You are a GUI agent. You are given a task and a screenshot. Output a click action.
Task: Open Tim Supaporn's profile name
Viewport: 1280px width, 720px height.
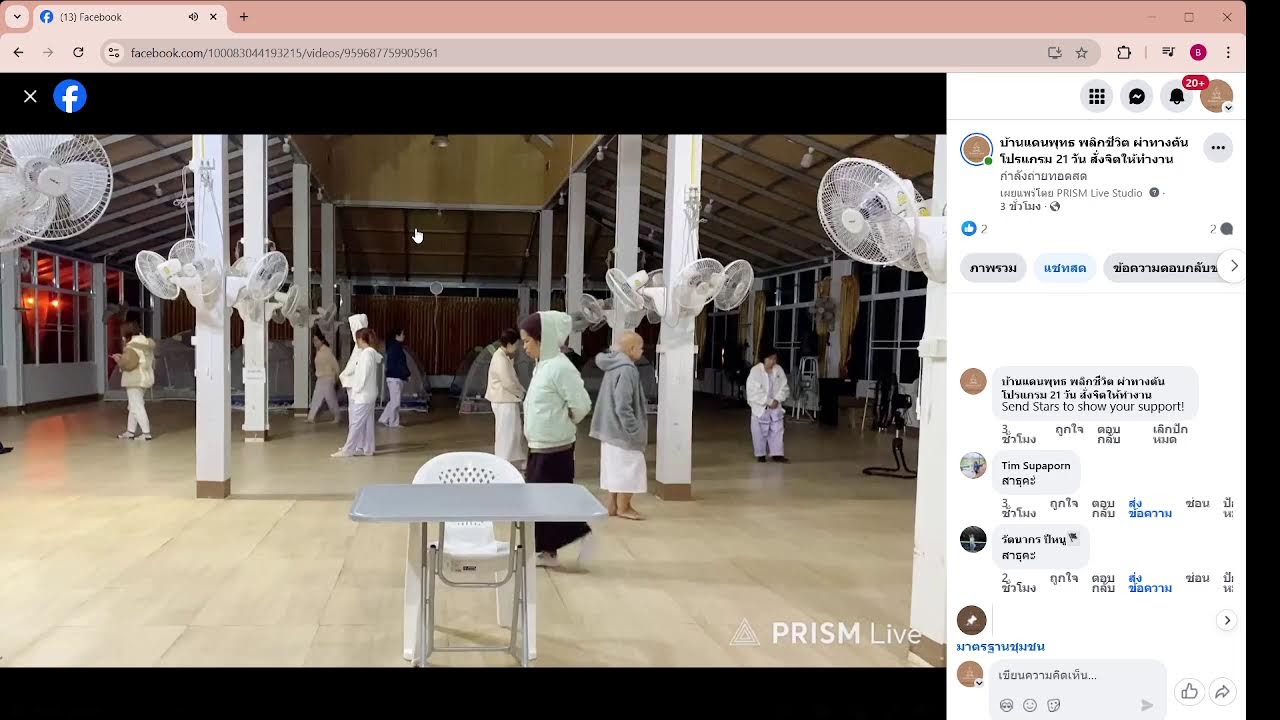(x=1036, y=466)
